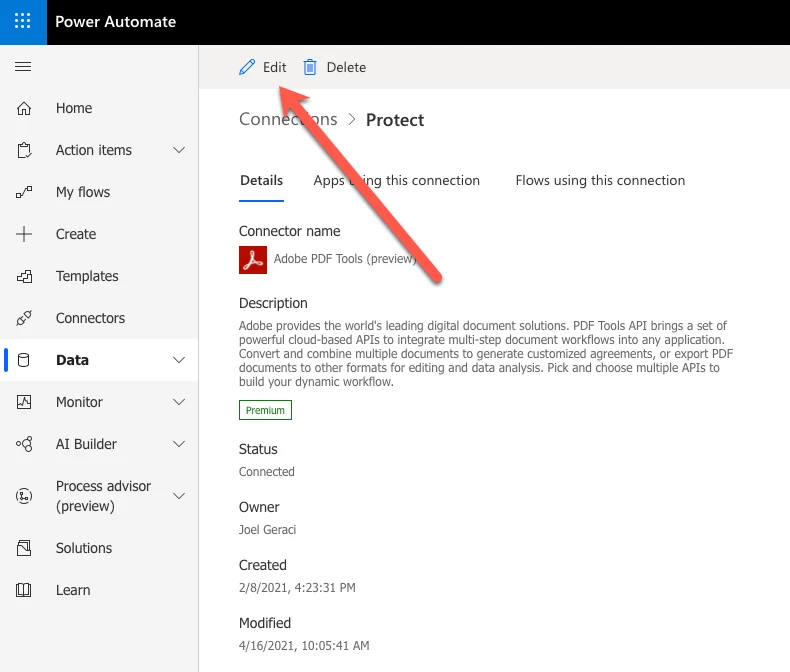Click the Premium badge
The height and width of the screenshot is (672, 790).
click(x=266, y=410)
